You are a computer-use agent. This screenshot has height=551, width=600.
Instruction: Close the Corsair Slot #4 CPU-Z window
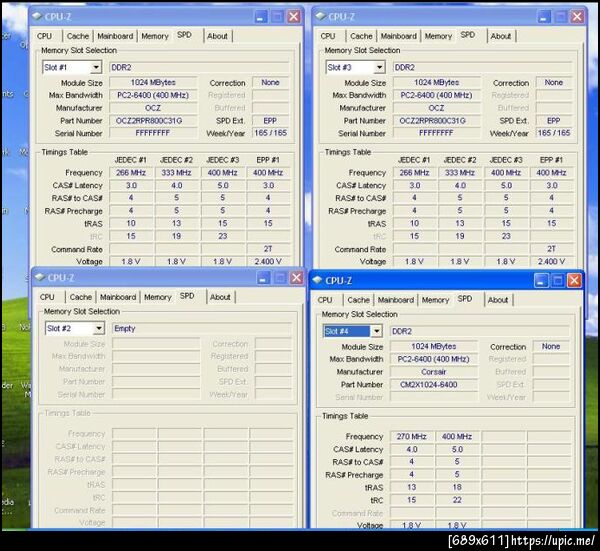click(574, 280)
